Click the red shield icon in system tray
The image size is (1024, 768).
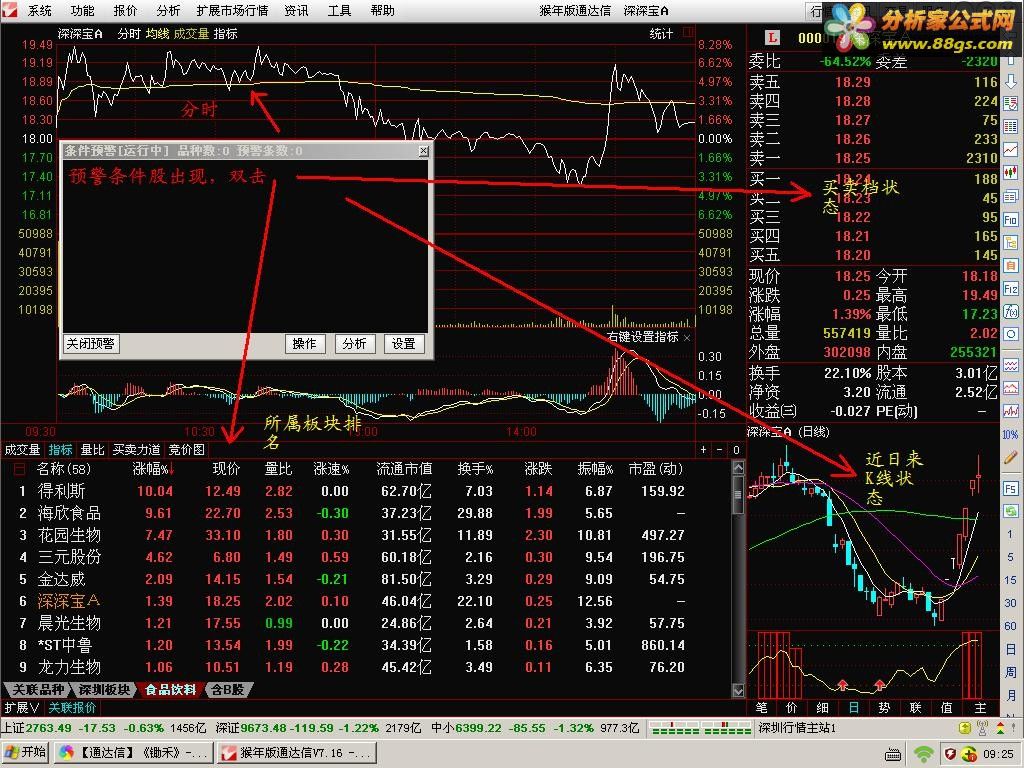pos(951,754)
